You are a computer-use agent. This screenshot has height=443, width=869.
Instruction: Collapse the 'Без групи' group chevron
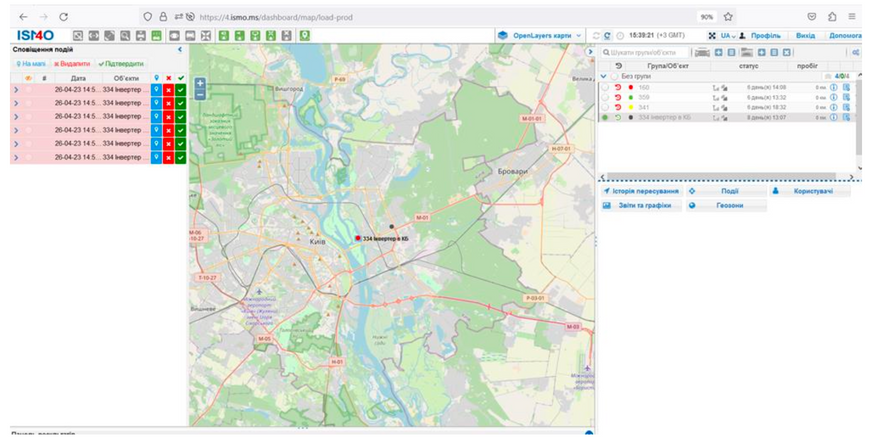click(x=604, y=76)
